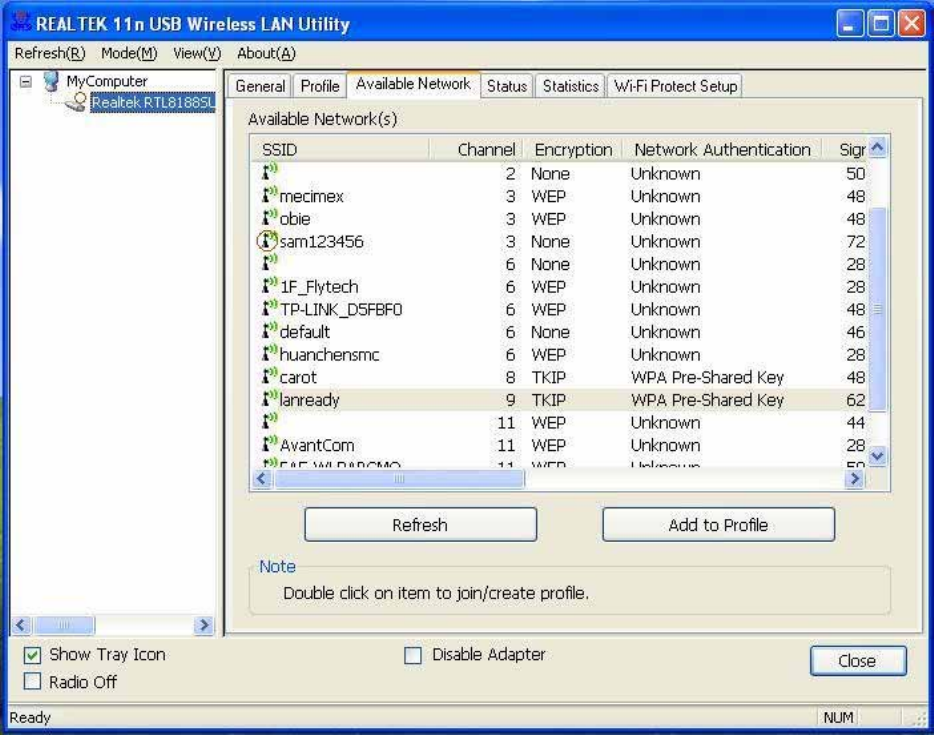
Task: Open the Wi-Fi Protect Setup tab
Action: coord(675,86)
